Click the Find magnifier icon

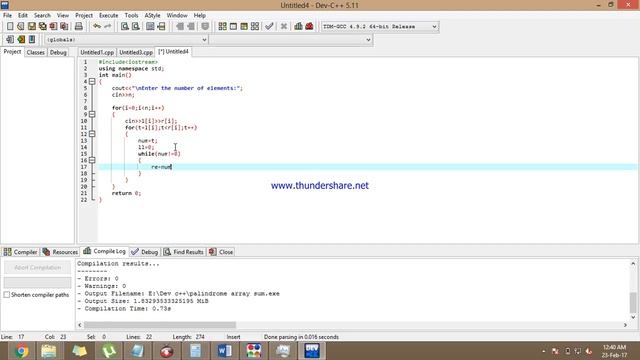pos(125,27)
